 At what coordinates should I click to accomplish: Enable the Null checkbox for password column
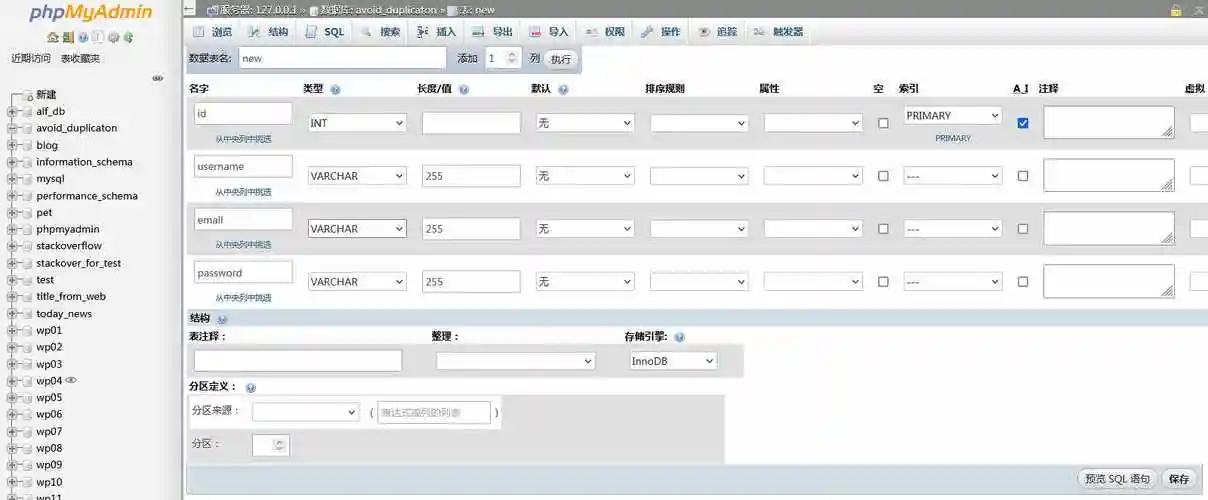[x=883, y=282]
